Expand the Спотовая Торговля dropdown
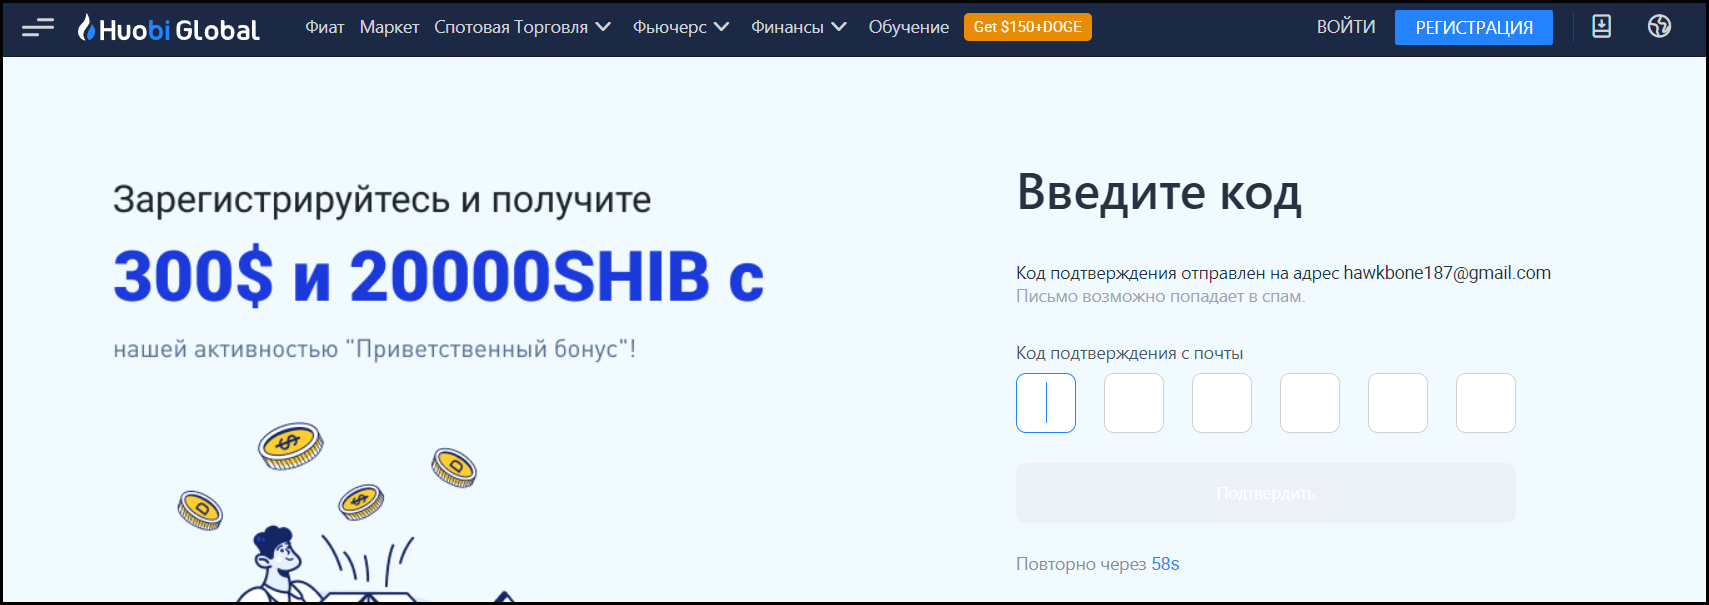 [522, 27]
